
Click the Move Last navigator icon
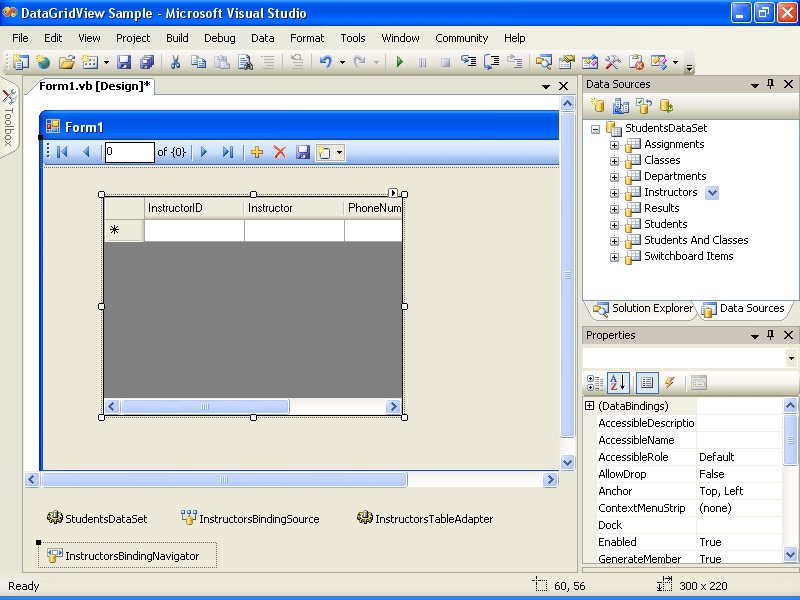(227, 152)
